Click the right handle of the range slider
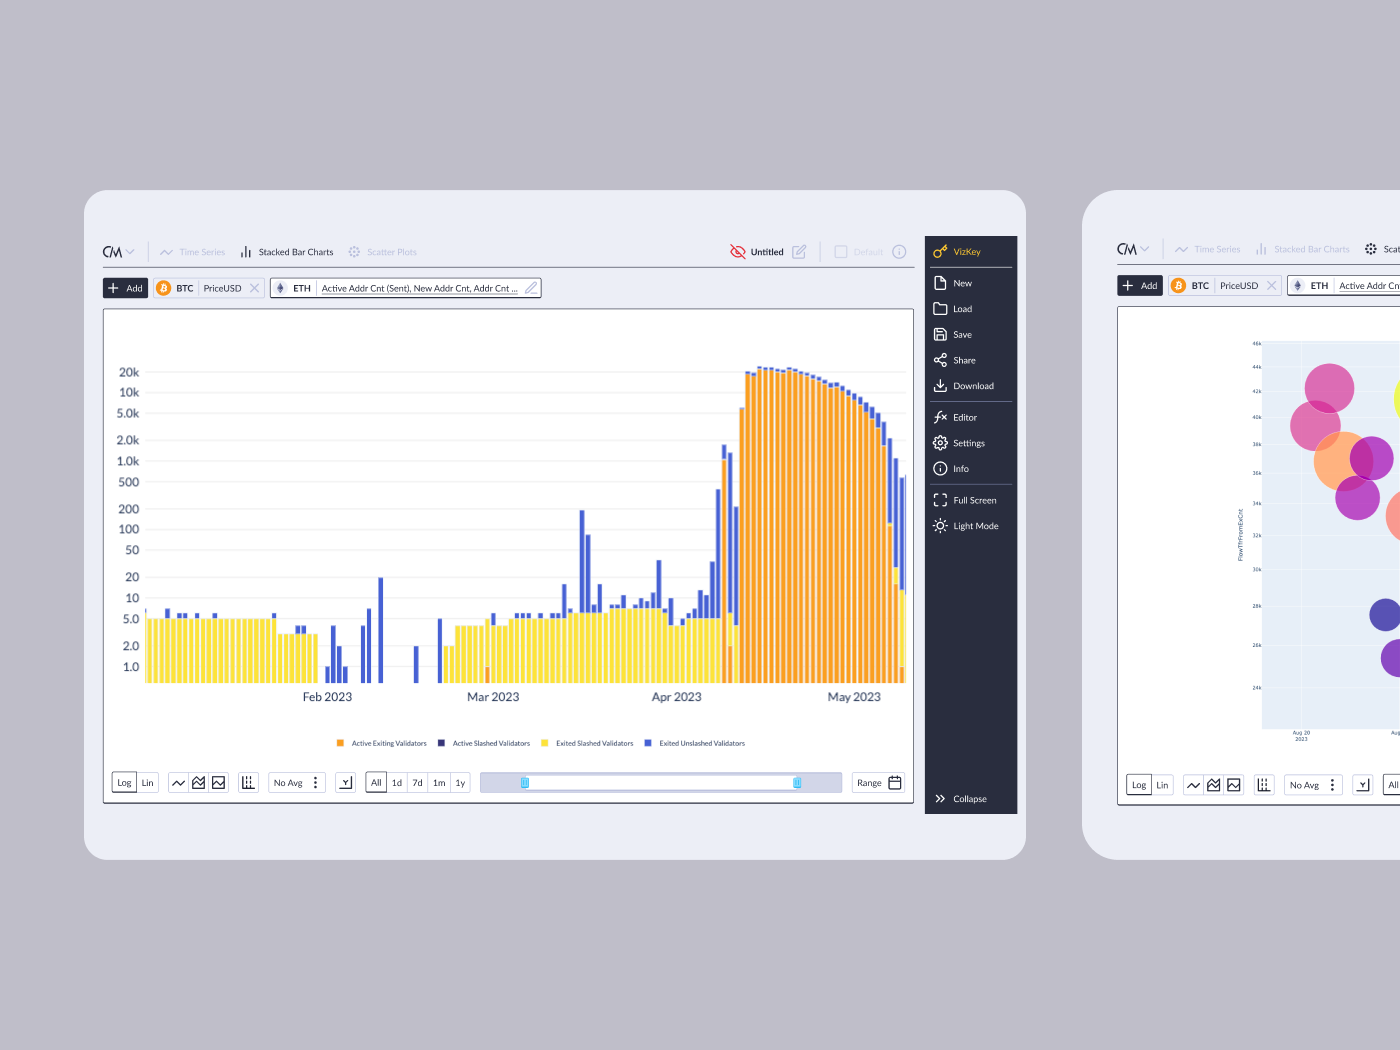Viewport: 1400px width, 1050px height. point(797,783)
